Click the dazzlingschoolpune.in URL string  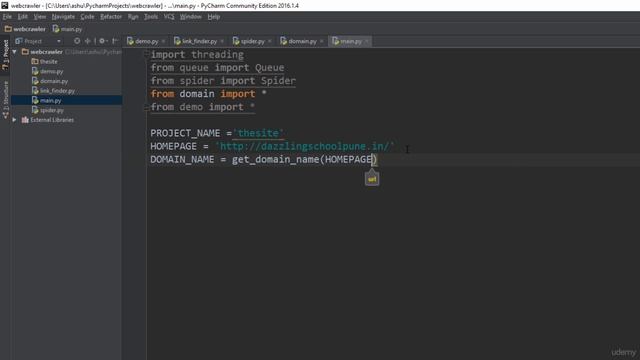pos(305,146)
